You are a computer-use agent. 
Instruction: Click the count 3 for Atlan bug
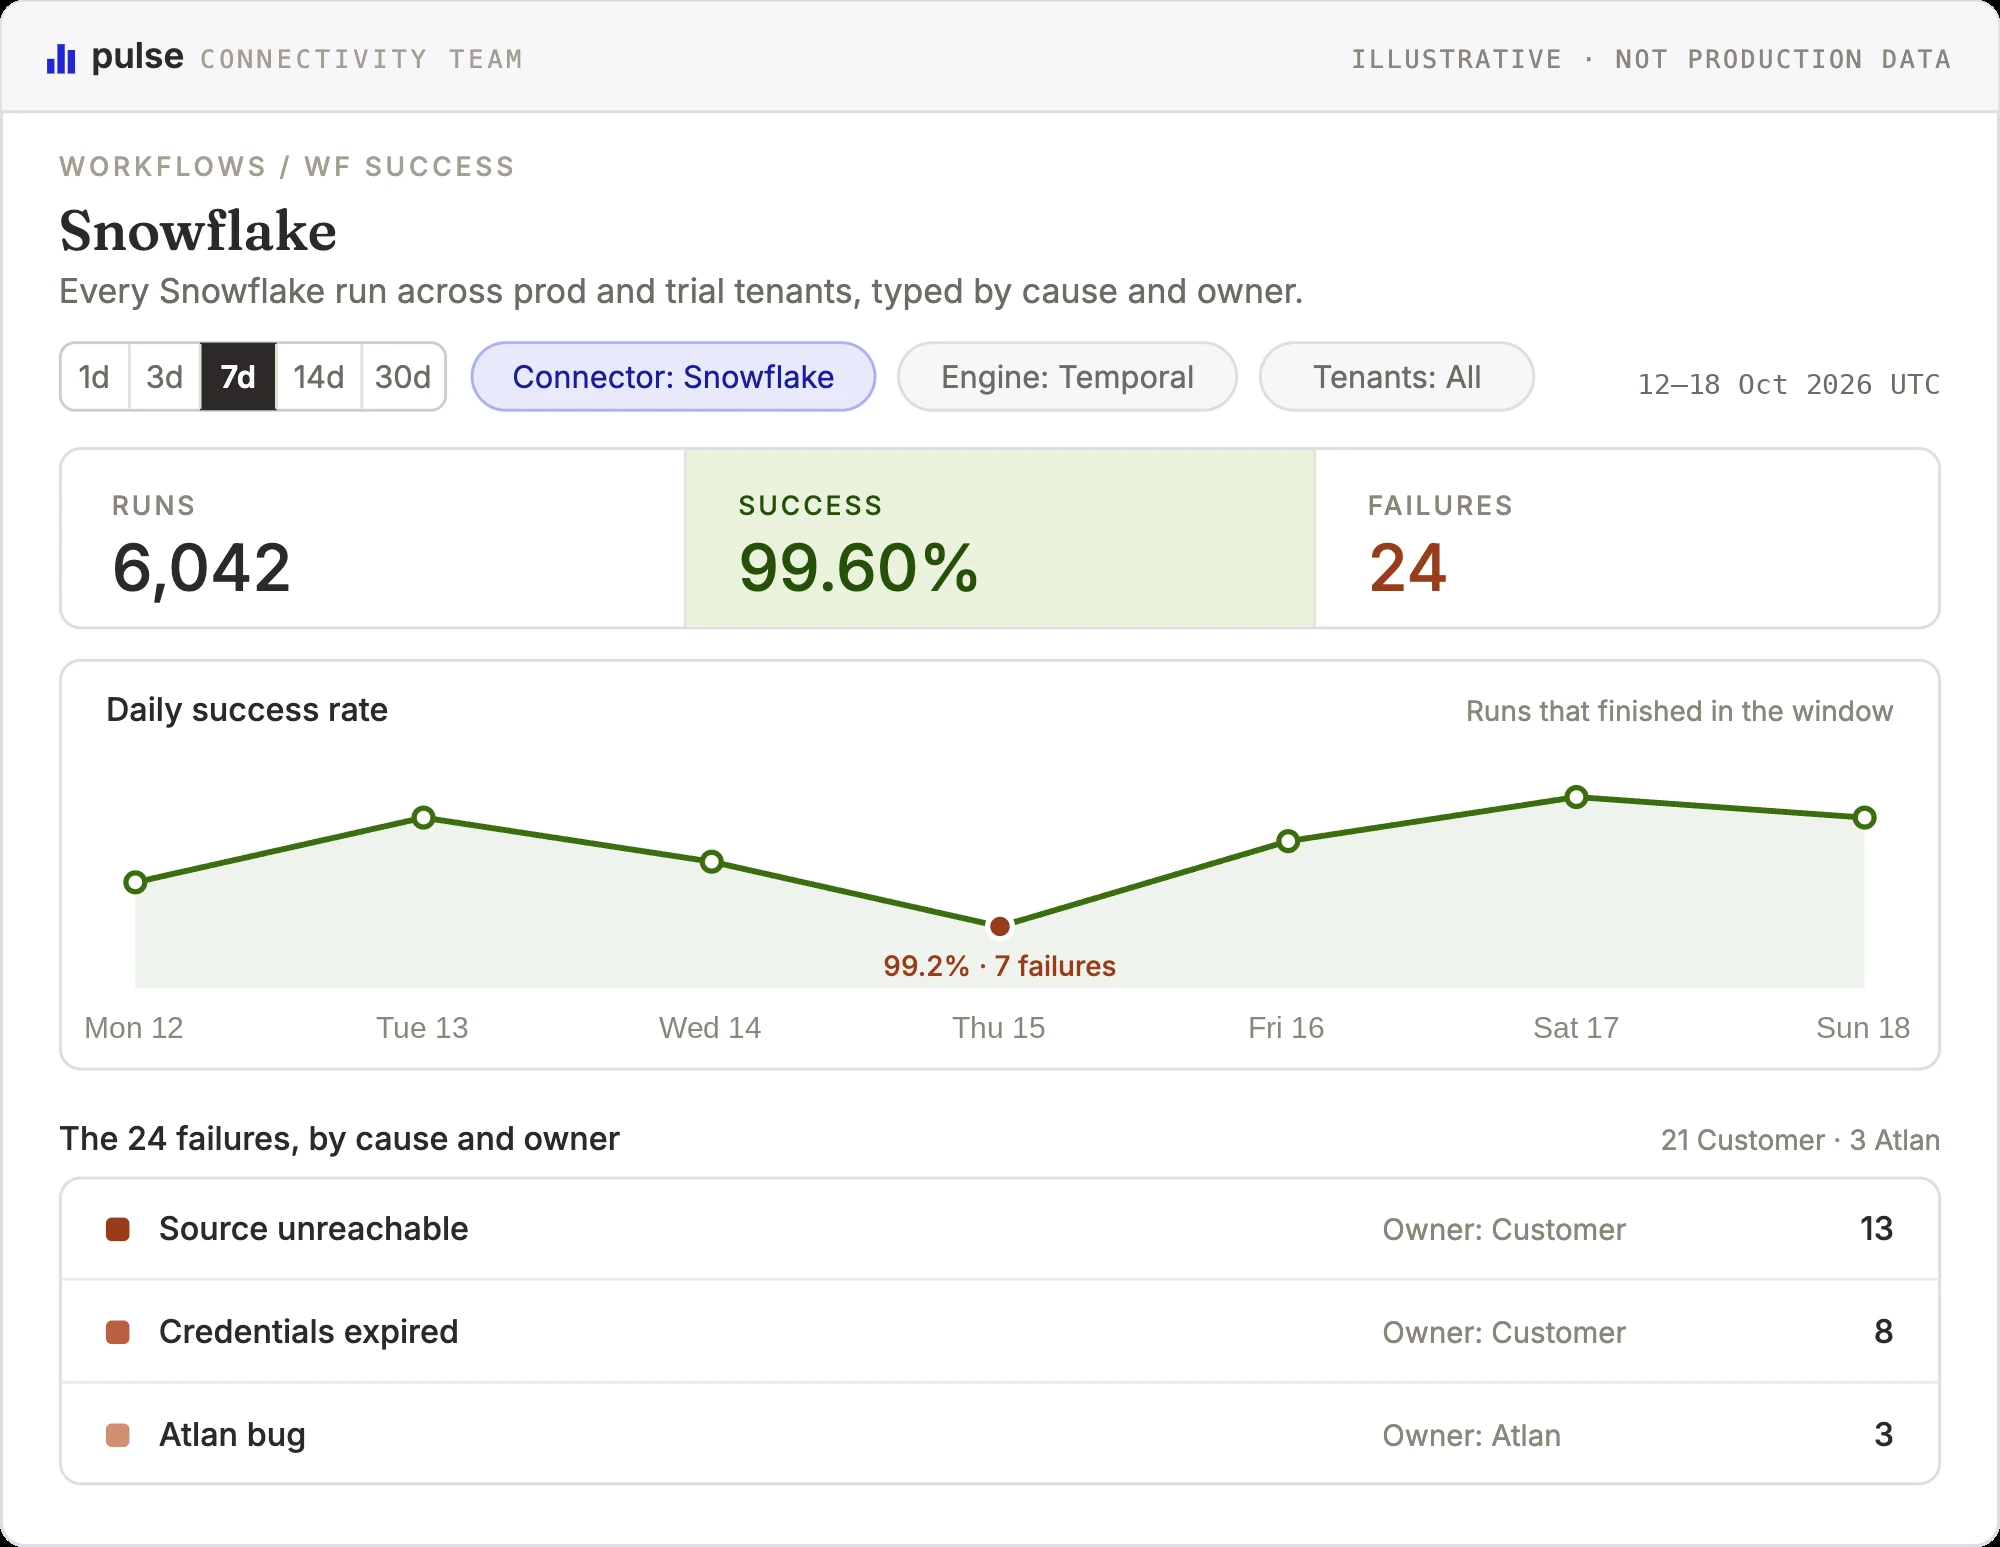click(1883, 1435)
